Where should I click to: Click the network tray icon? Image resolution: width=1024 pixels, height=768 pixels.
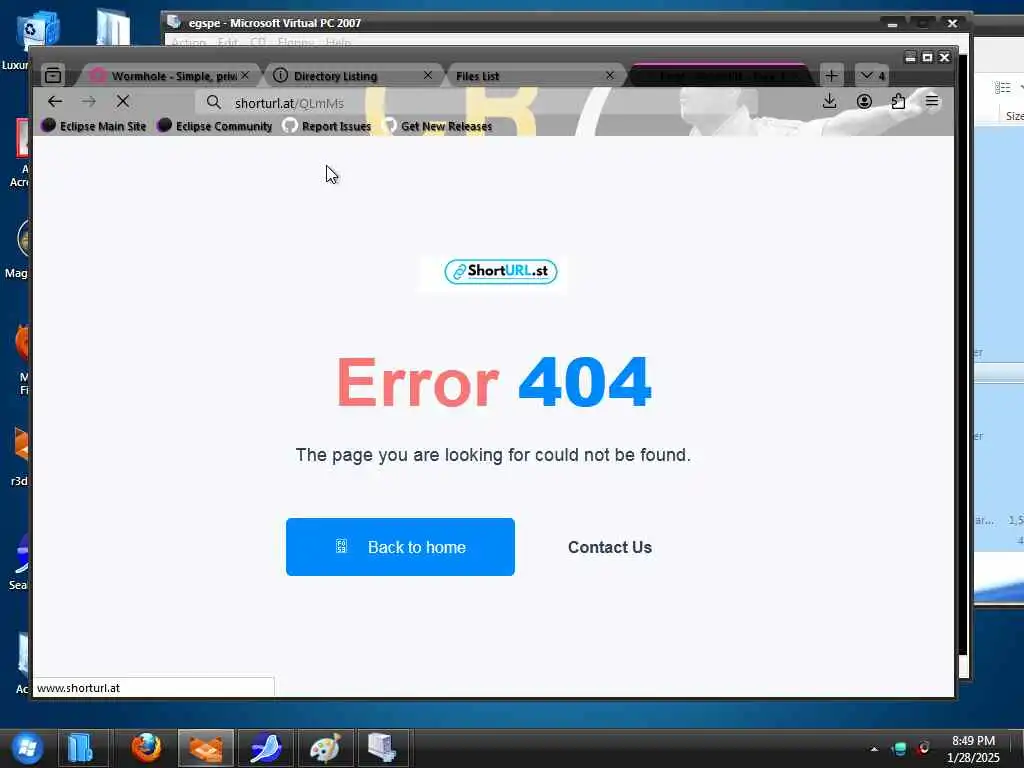point(899,748)
